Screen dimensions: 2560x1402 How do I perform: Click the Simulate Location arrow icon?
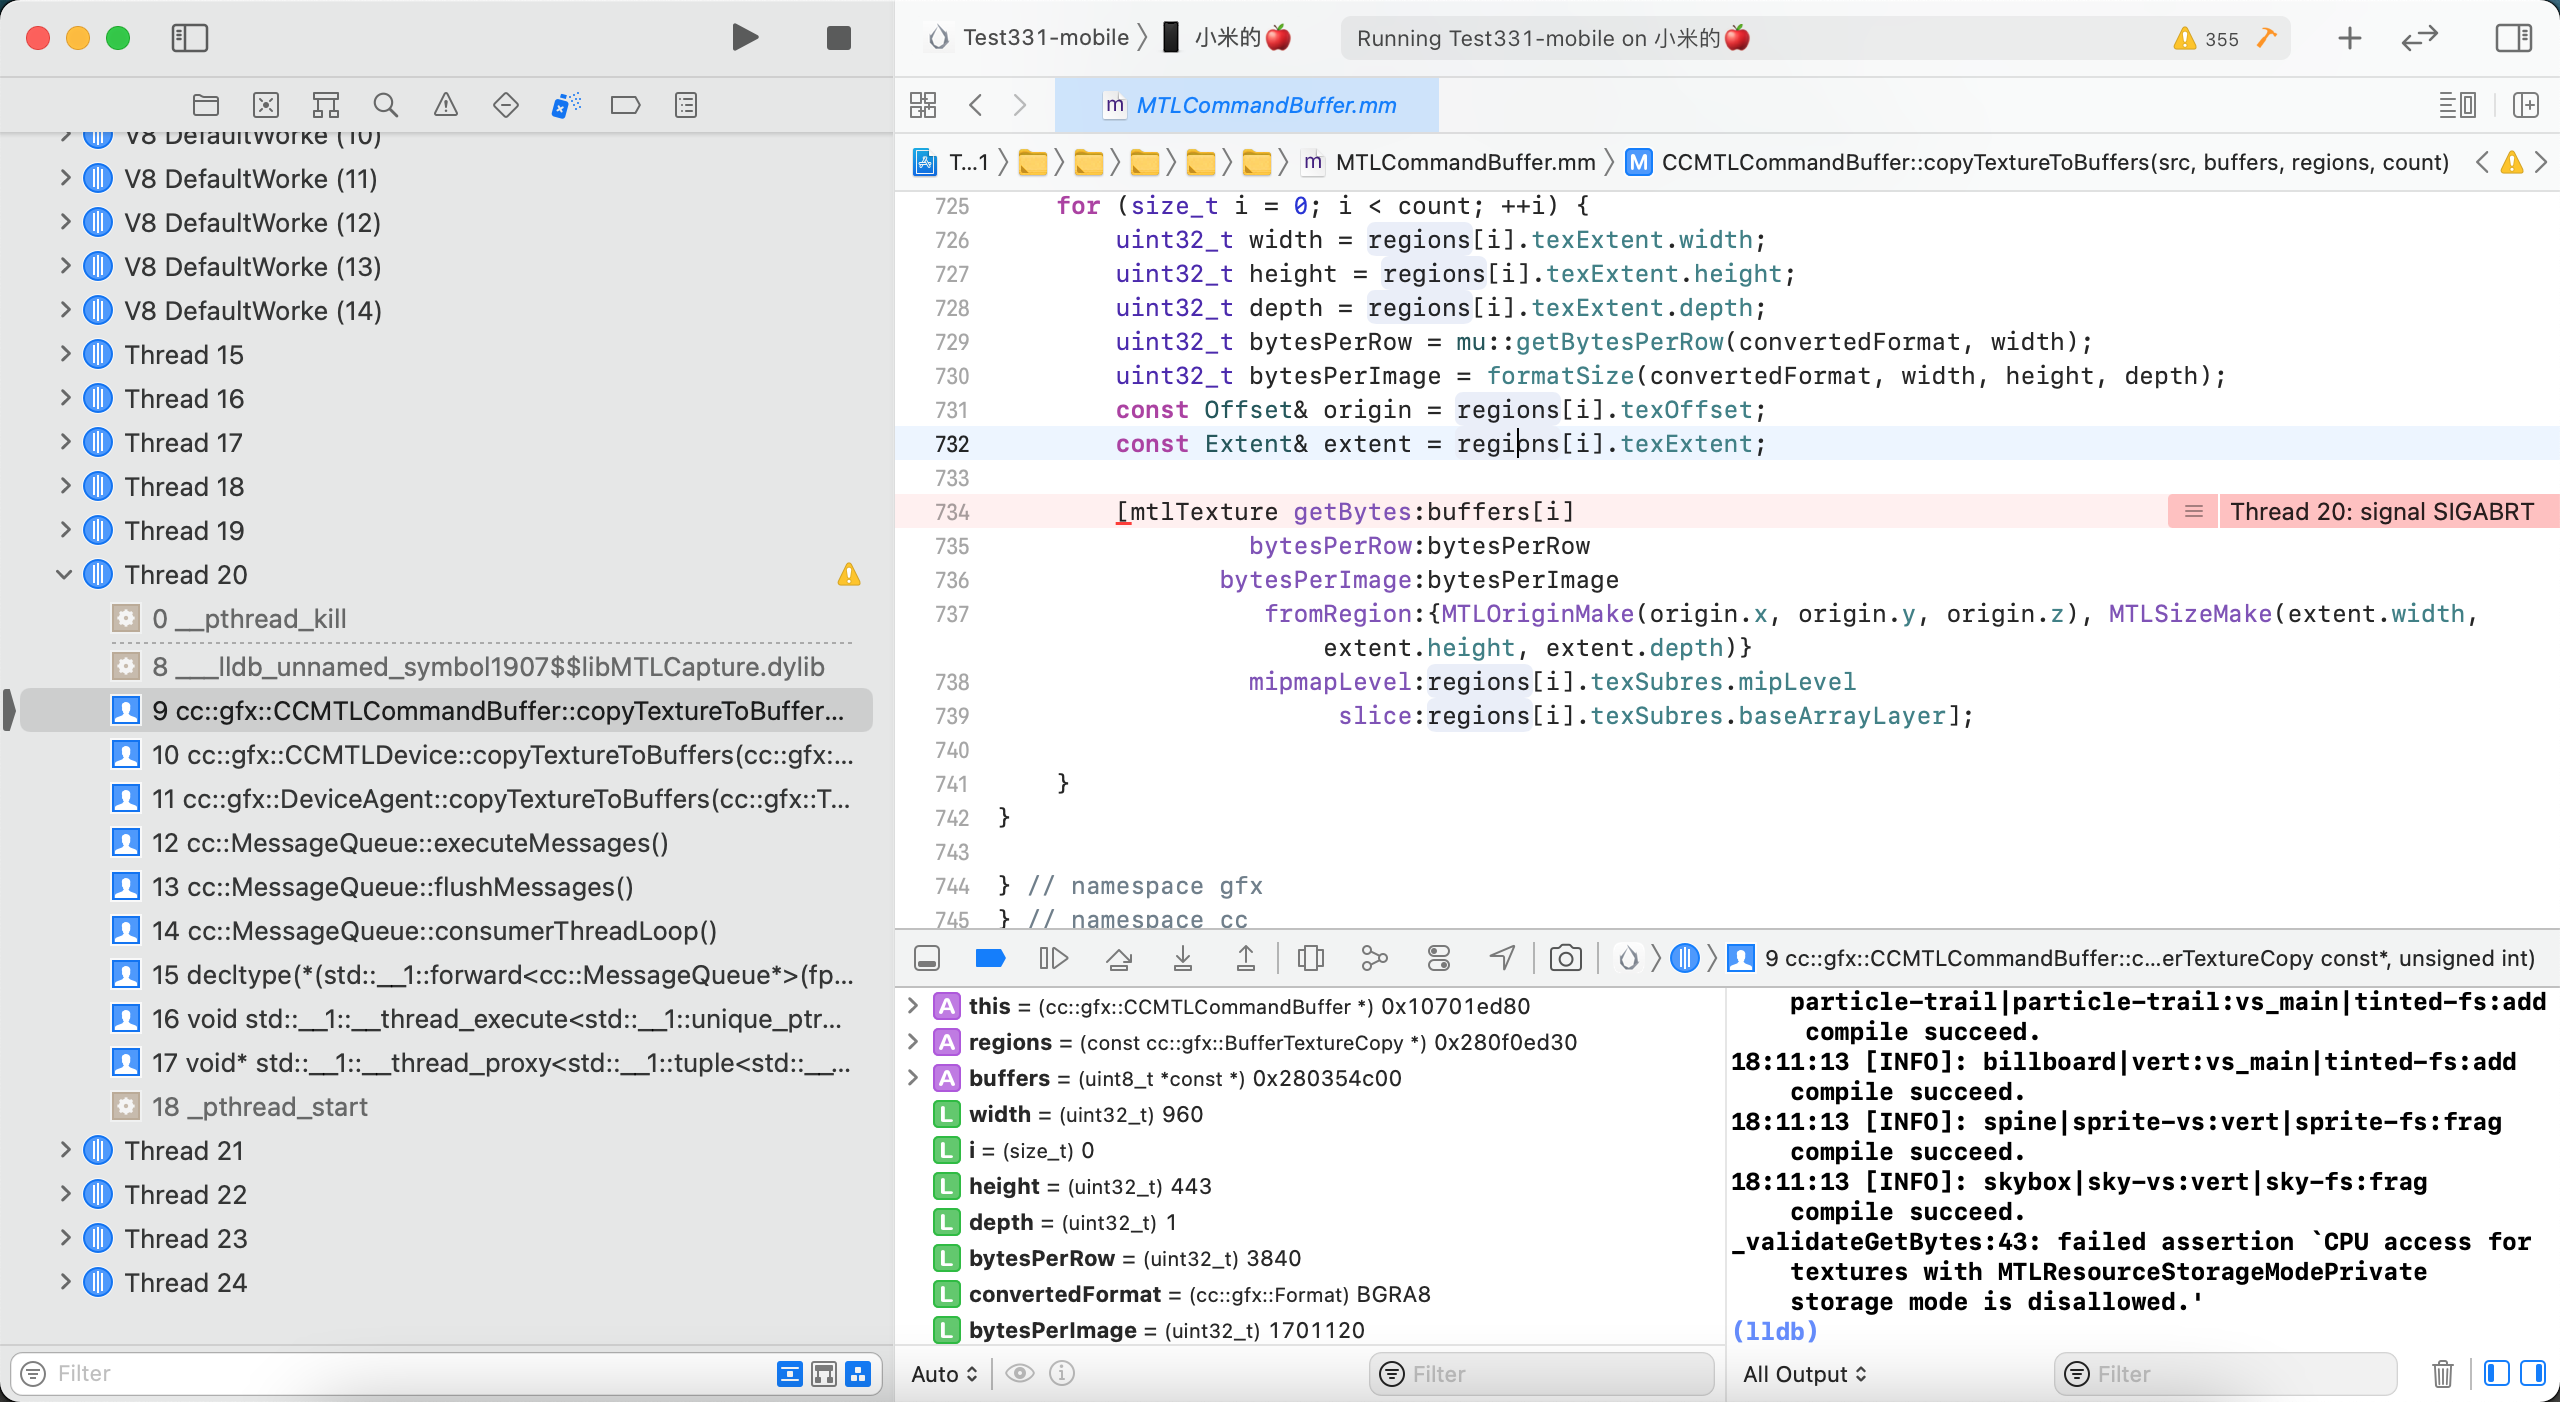pos(1502,958)
